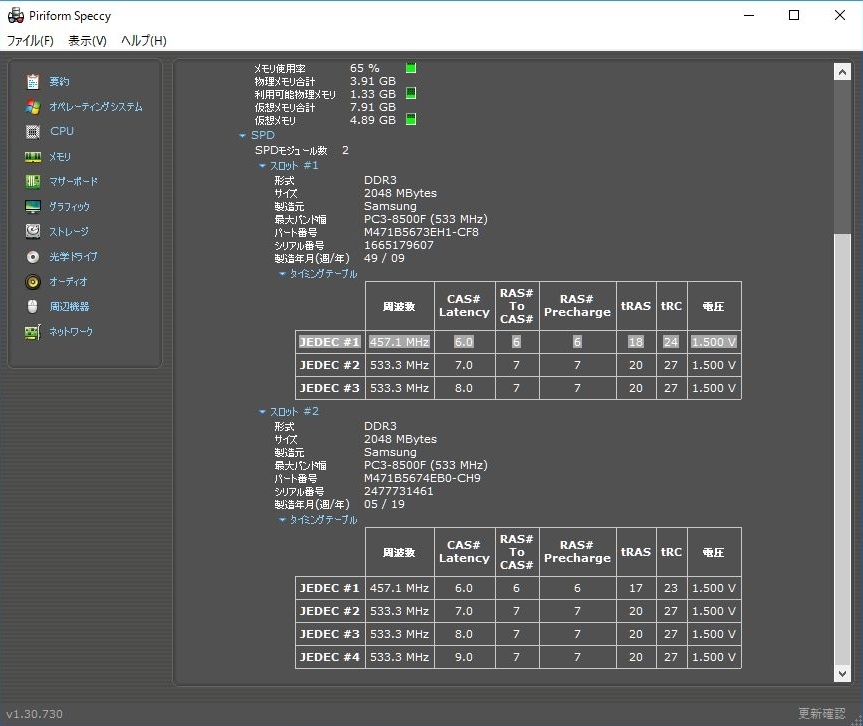The image size is (863, 726).
Task: Collapse the スロット #1 tree node
Action: point(262,166)
